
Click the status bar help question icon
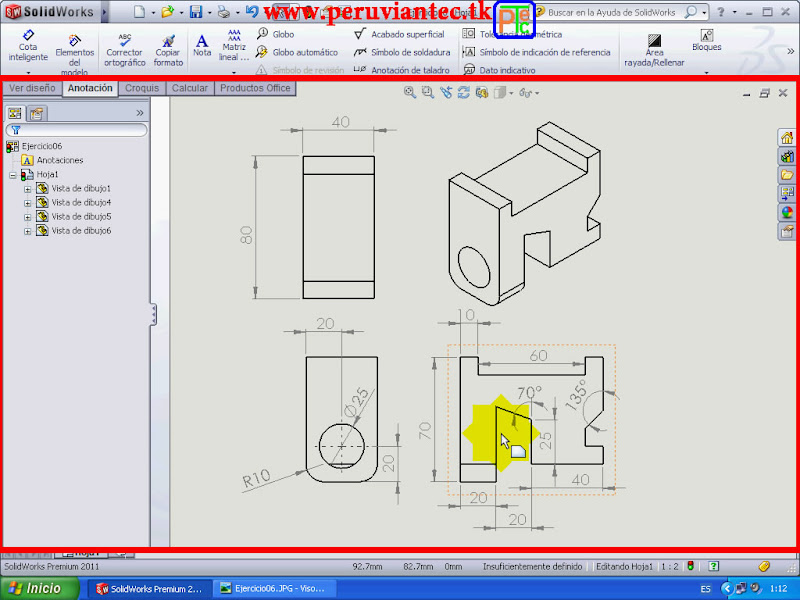[714, 566]
